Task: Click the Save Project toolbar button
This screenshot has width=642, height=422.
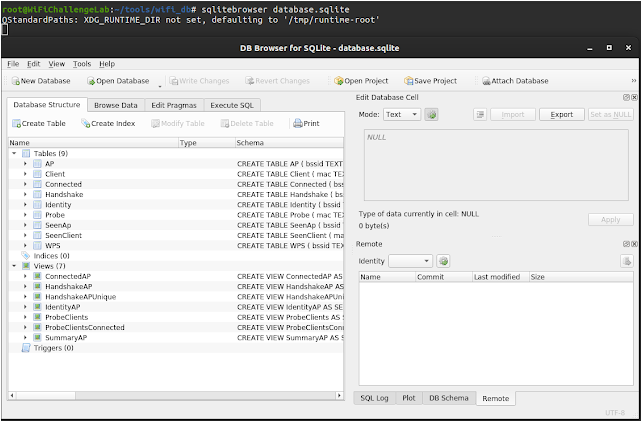Action: [430, 81]
